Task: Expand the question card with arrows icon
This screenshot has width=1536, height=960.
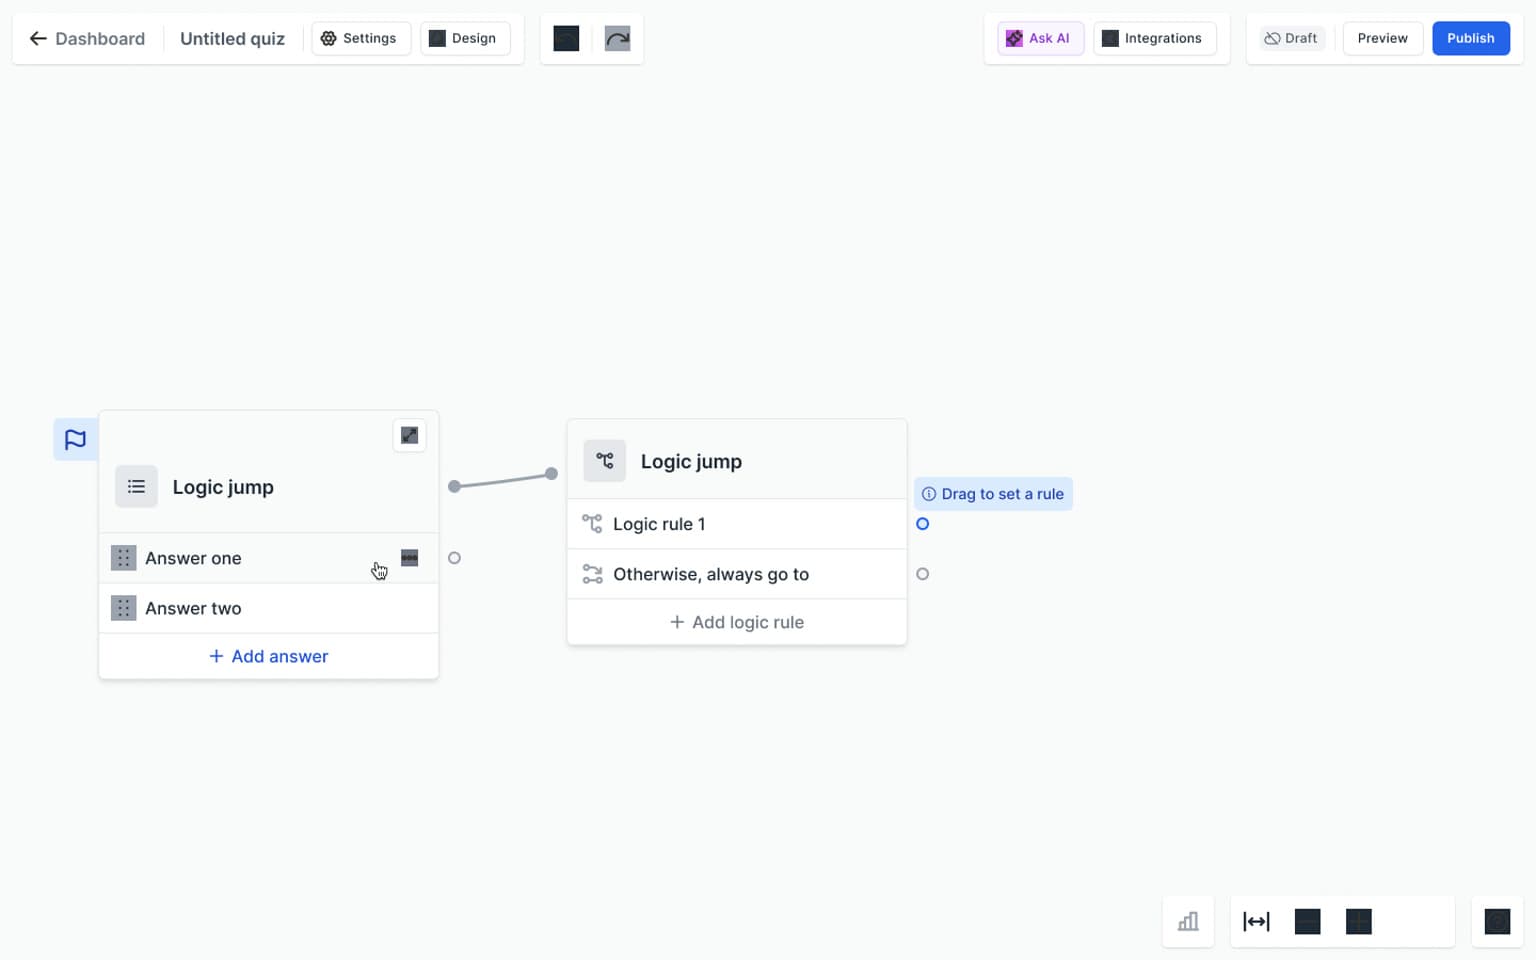Action: [409, 435]
